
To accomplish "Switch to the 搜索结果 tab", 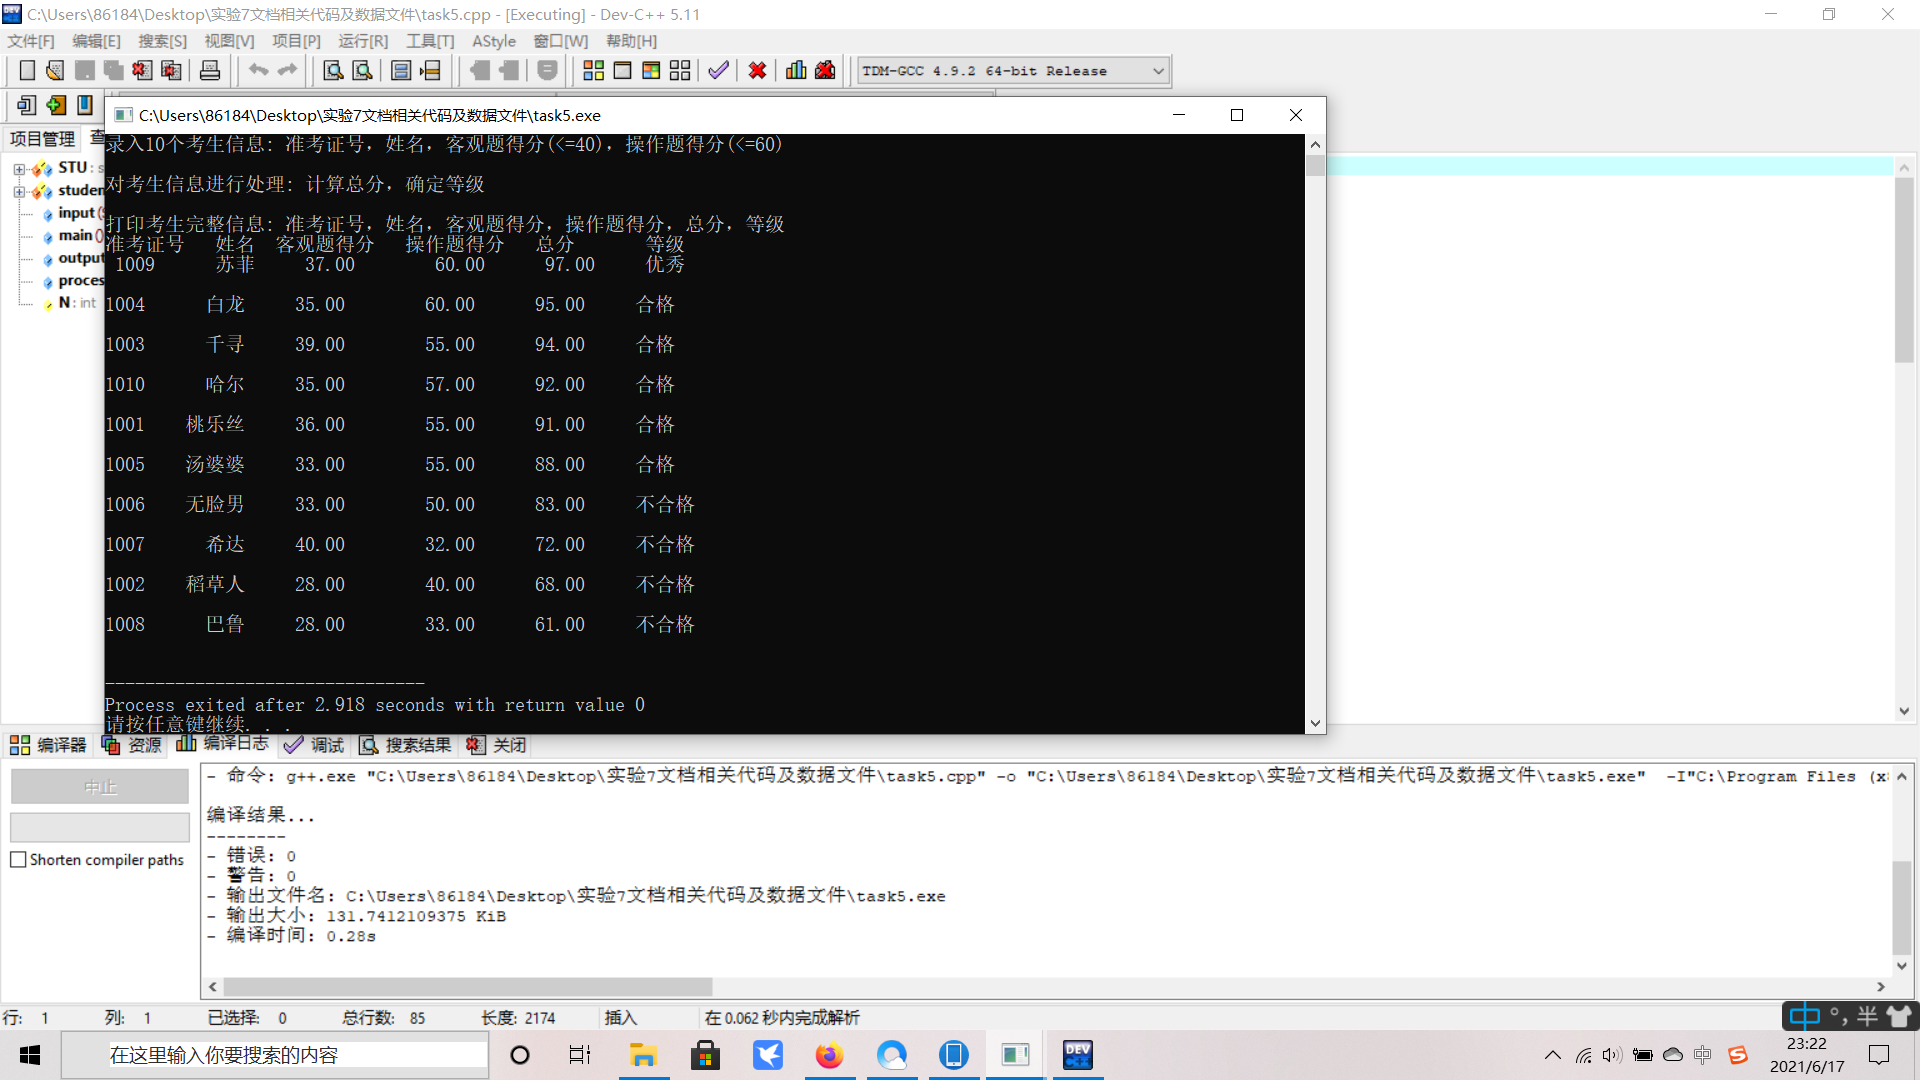I will click(x=406, y=745).
